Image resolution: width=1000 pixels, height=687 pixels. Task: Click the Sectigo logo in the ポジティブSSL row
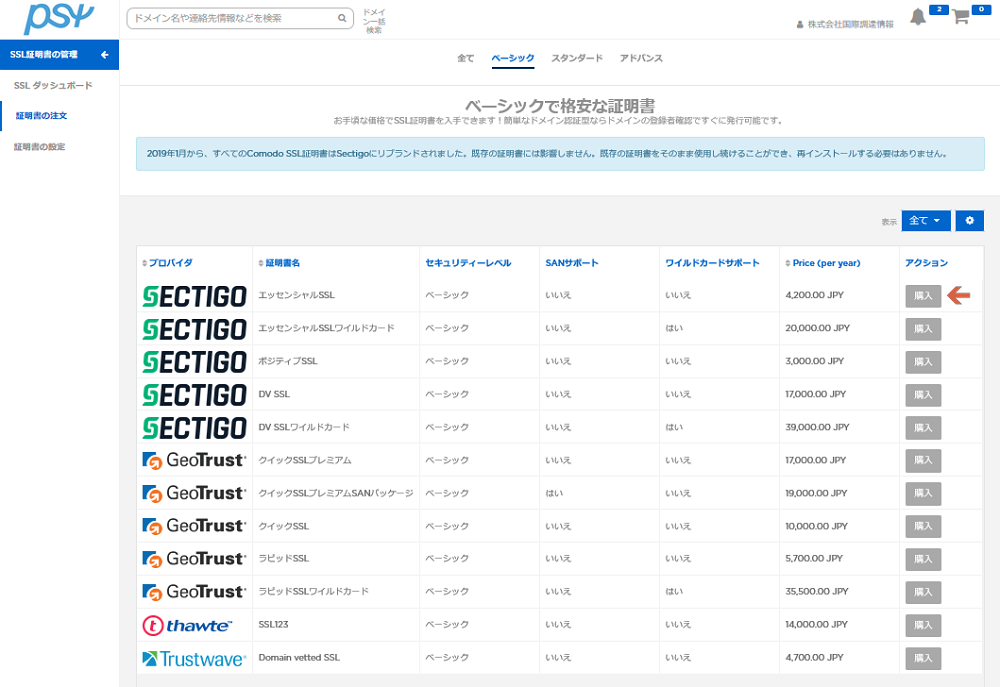195,362
